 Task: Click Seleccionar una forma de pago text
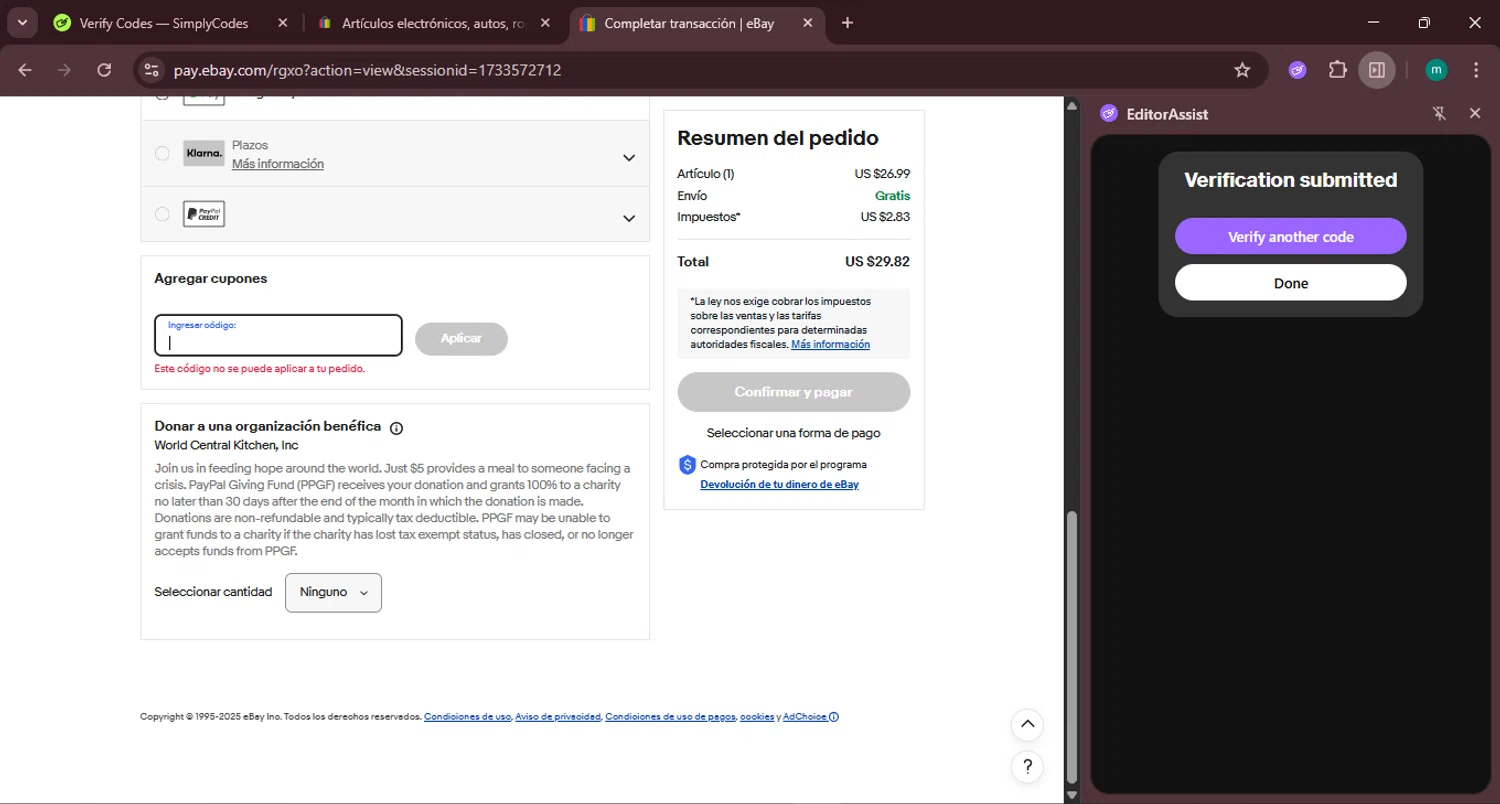[x=793, y=433]
